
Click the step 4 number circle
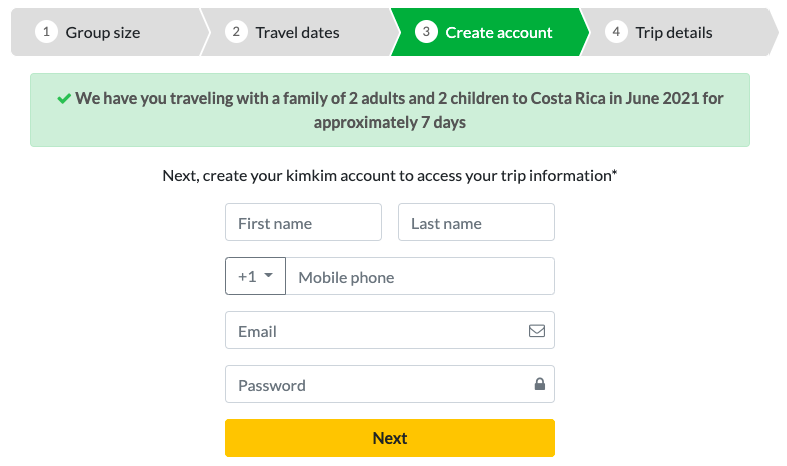point(616,32)
